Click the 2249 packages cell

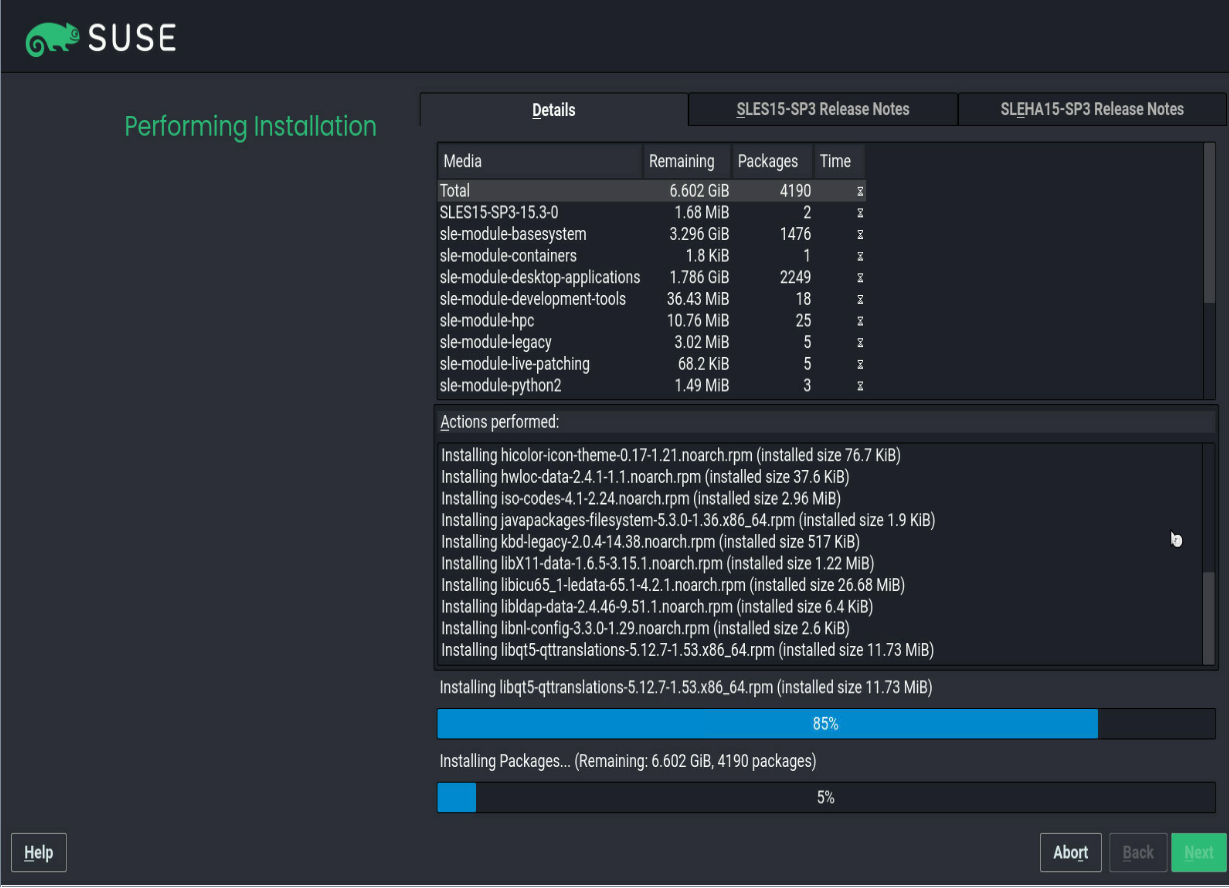click(x=795, y=277)
